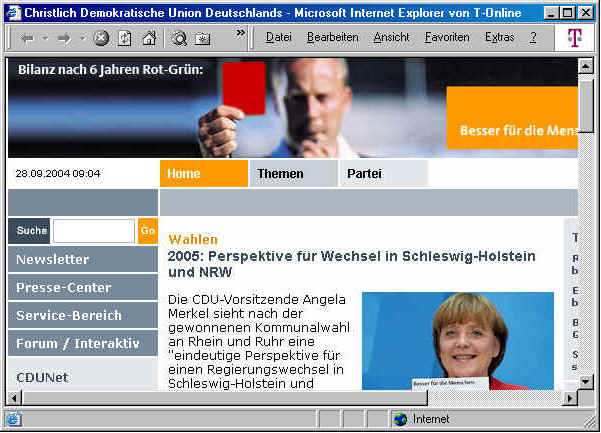This screenshot has height=433, width=601.
Task: Click the Back arrow toolbar button
Action: (x=28, y=38)
